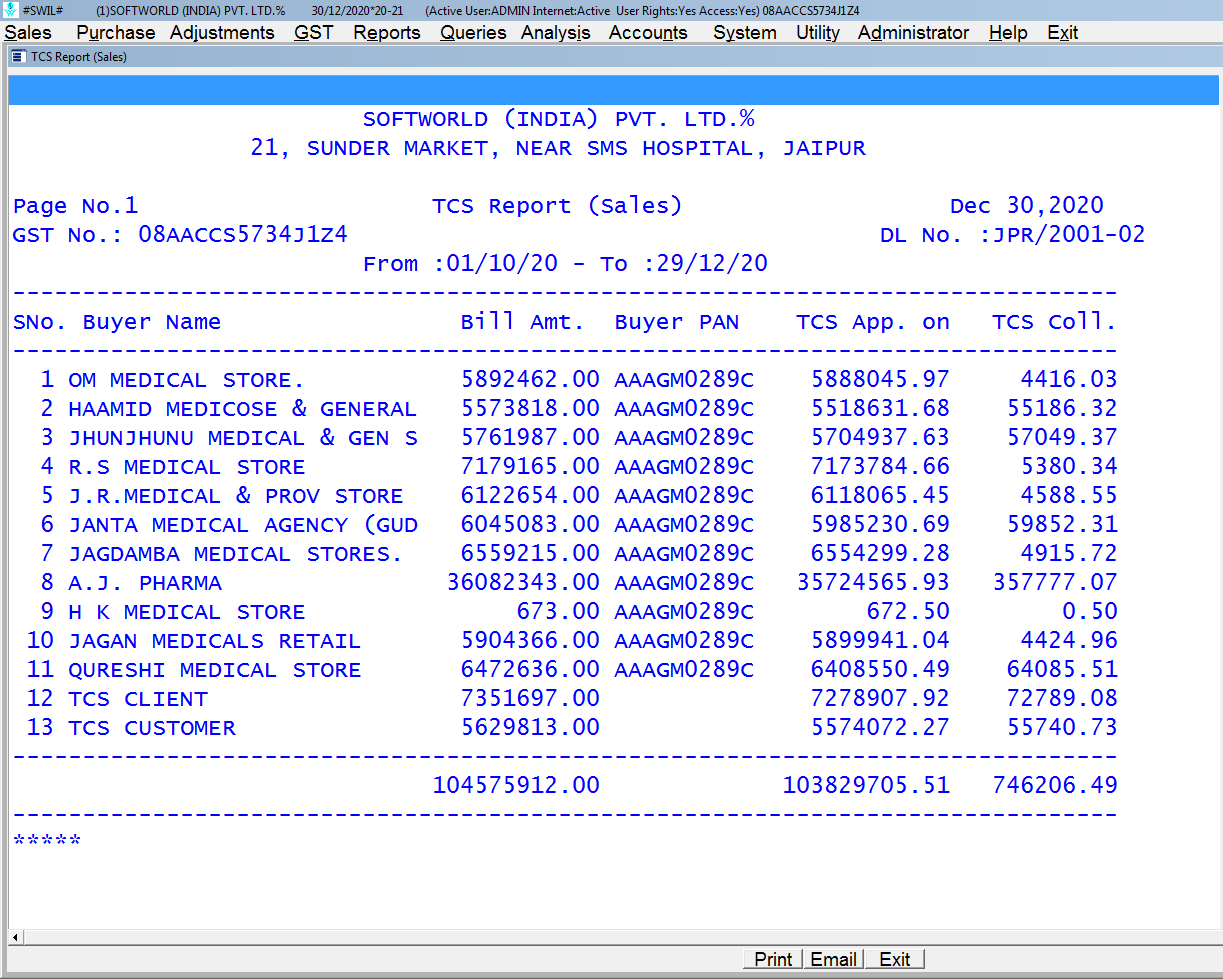The width and height of the screenshot is (1223, 979).
Task: Click the horizontal scrollbar left arrow
Action: 16,937
